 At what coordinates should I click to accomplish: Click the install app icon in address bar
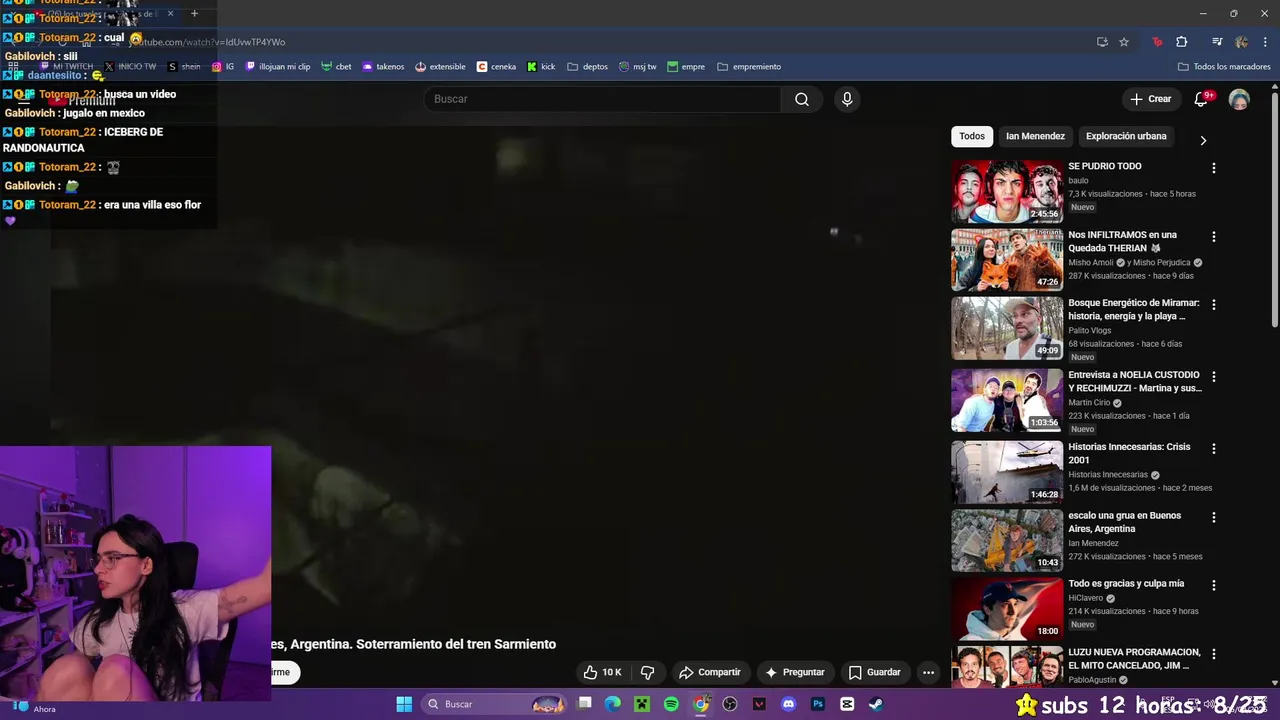1102,42
